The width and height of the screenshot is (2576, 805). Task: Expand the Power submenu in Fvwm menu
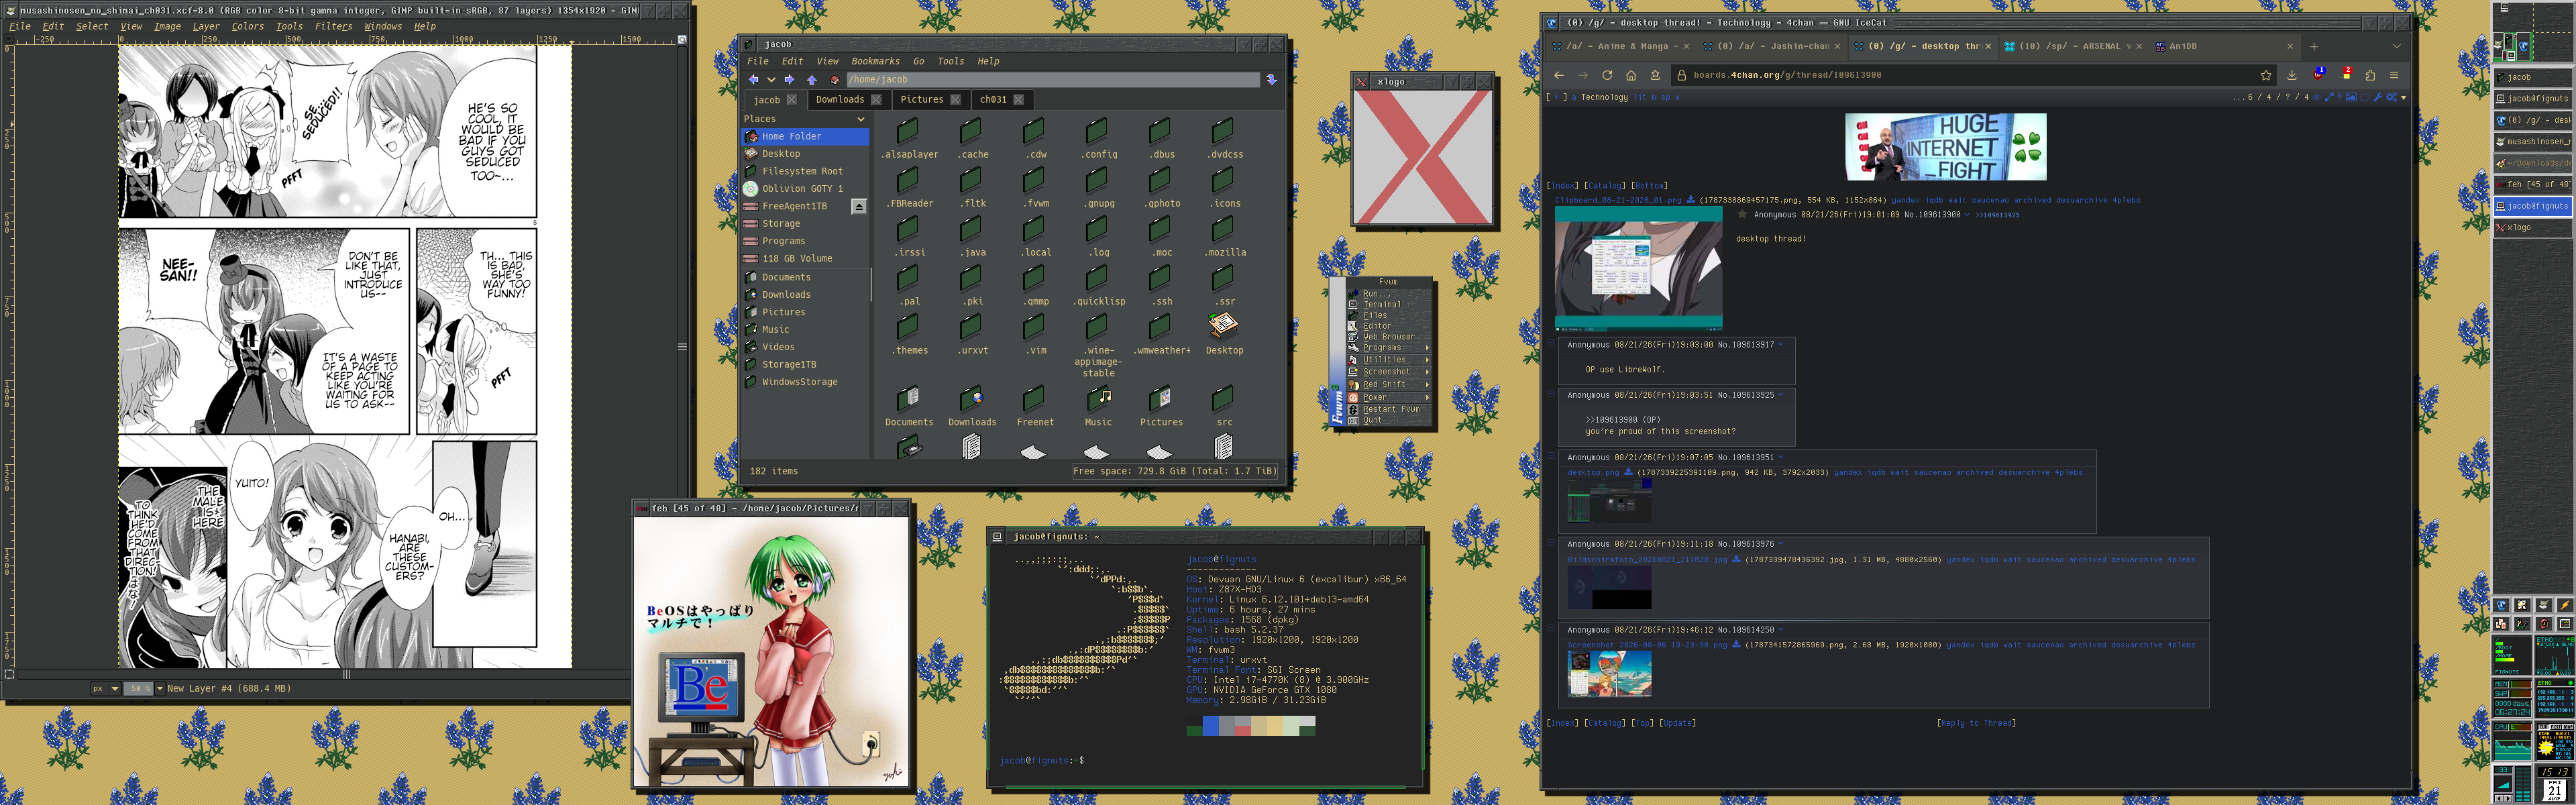[x=1390, y=397]
